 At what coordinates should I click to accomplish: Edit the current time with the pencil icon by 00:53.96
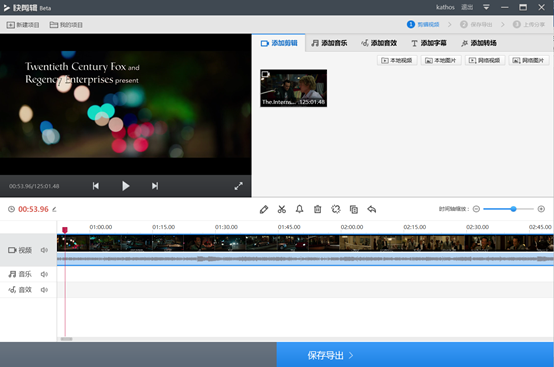point(54,209)
